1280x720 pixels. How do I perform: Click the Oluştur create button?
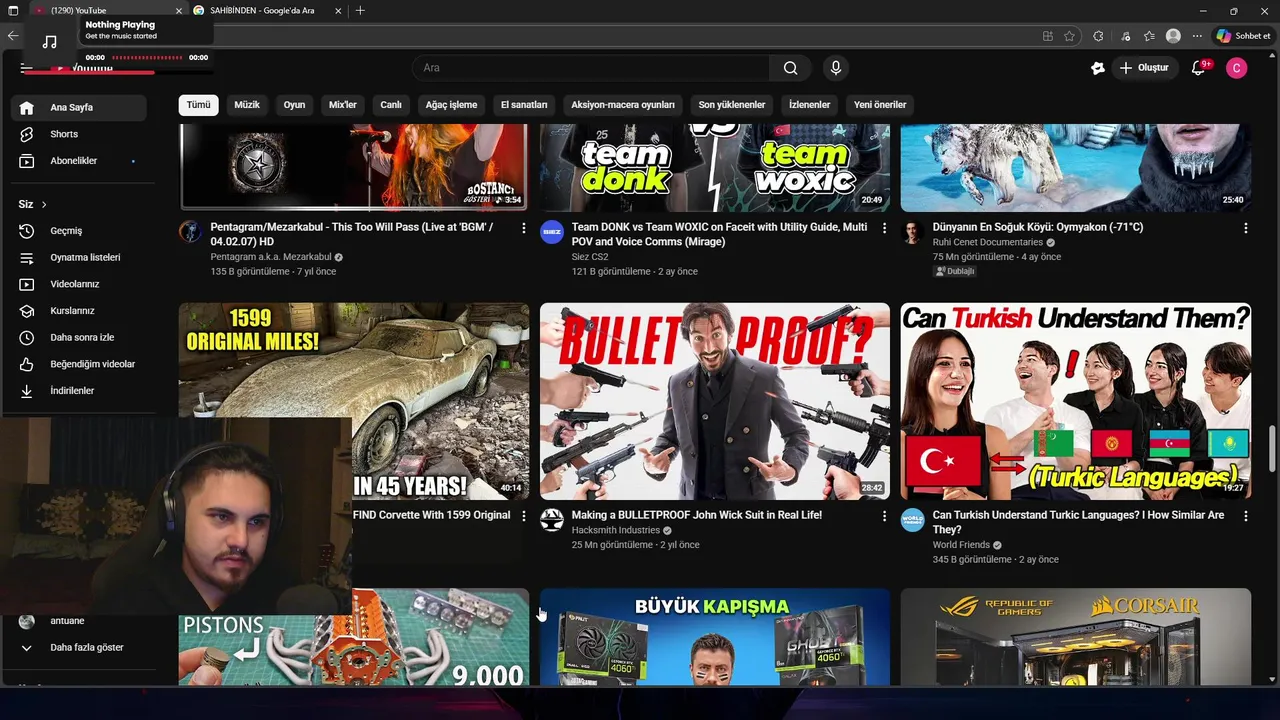1144,68
